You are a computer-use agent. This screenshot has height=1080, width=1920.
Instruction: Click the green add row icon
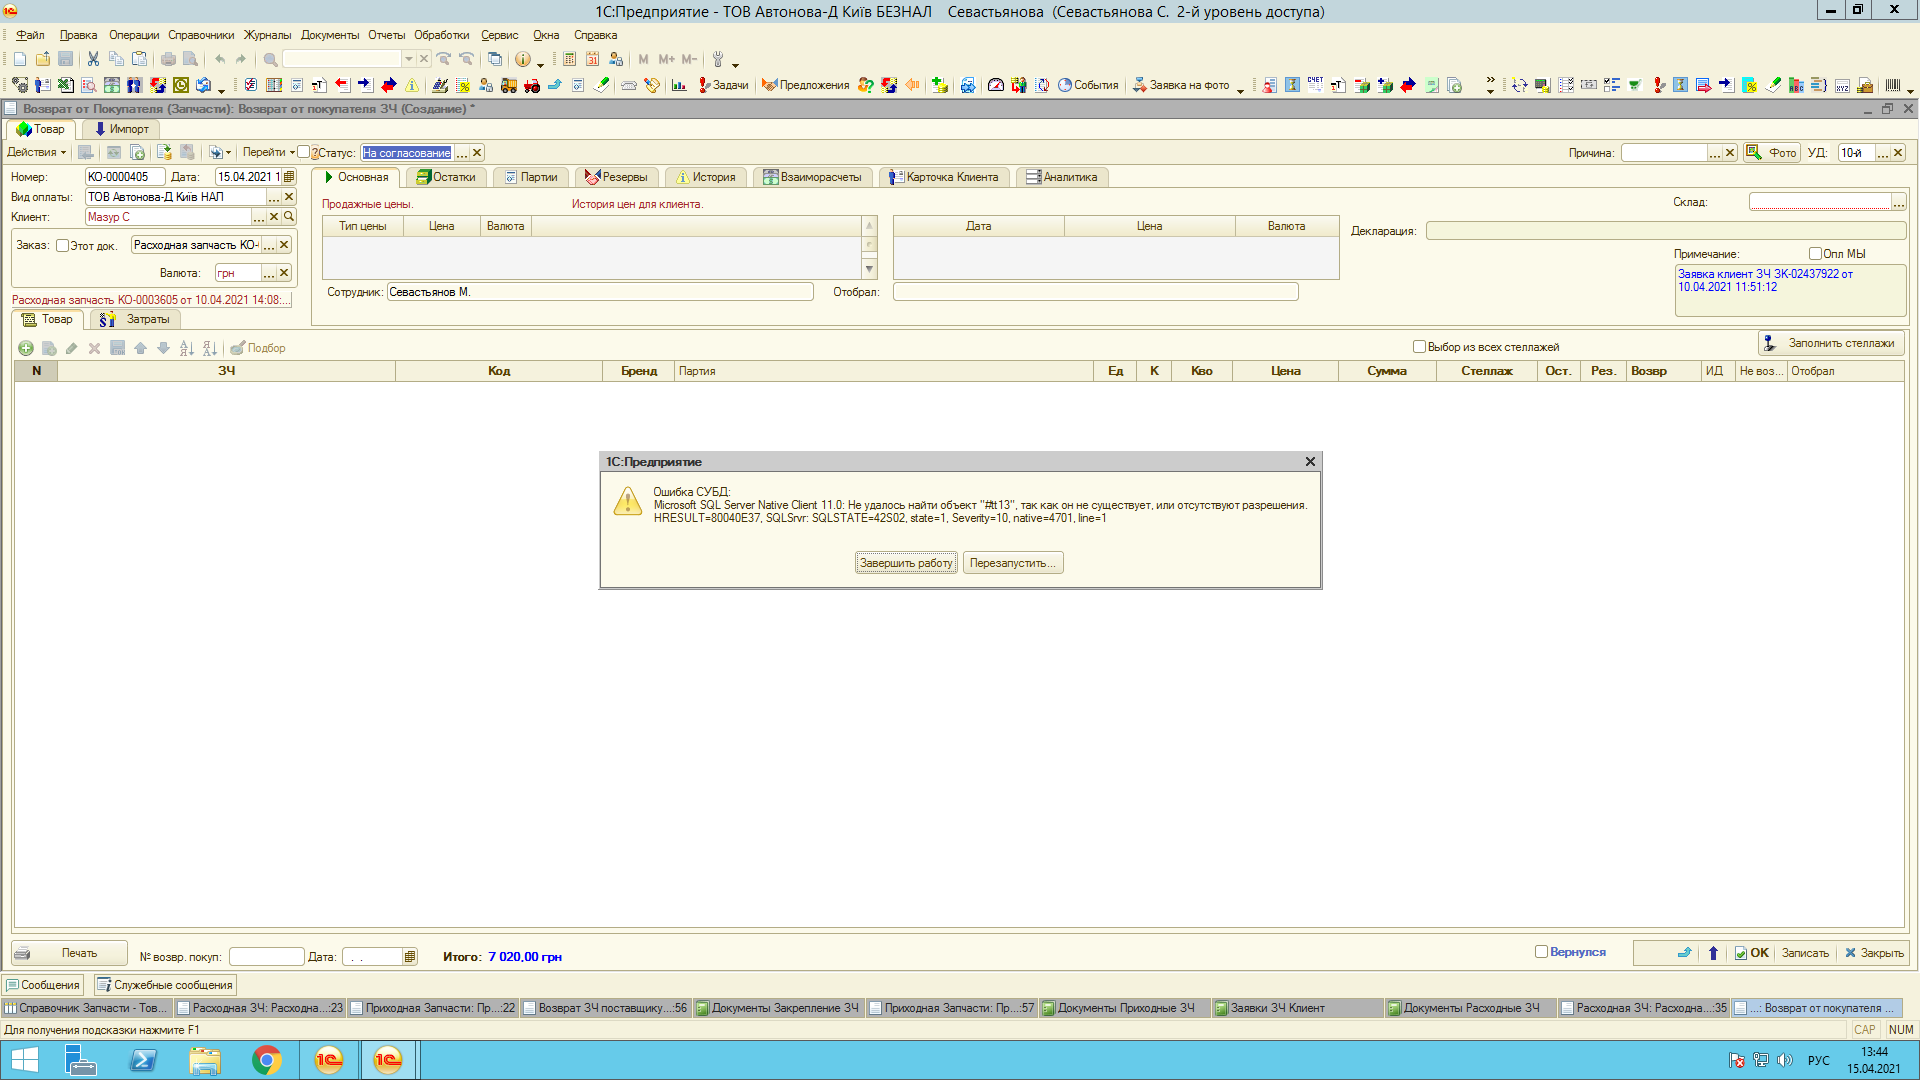(26, 348)
